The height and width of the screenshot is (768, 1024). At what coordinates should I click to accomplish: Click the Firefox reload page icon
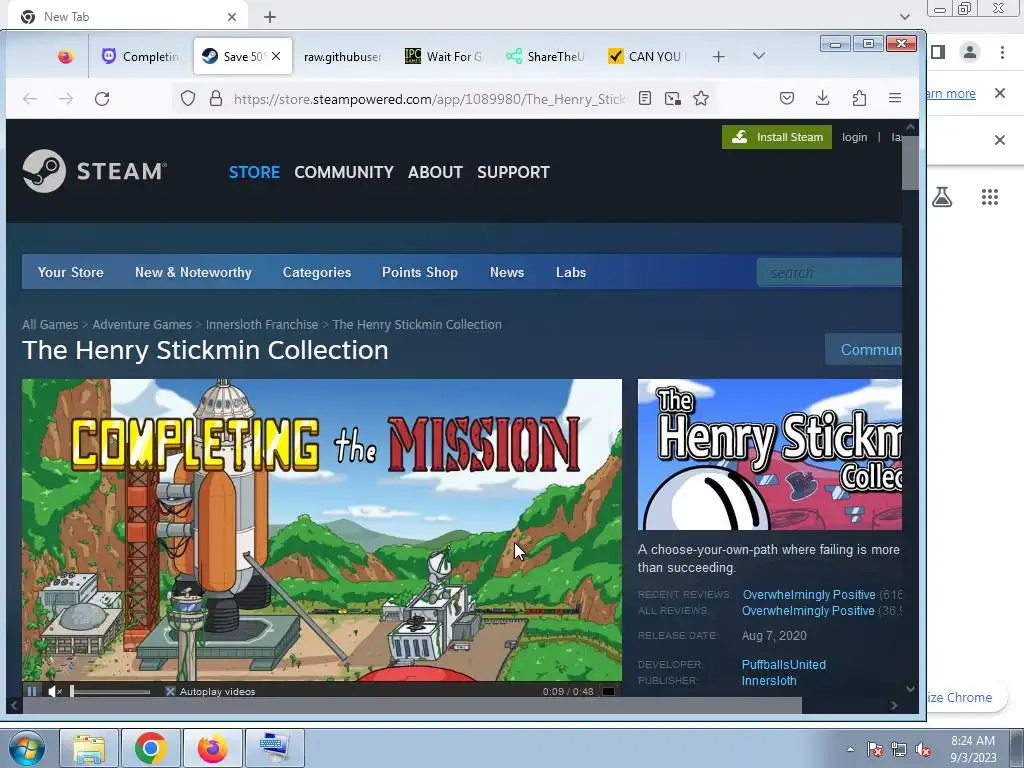pos(102,99)
